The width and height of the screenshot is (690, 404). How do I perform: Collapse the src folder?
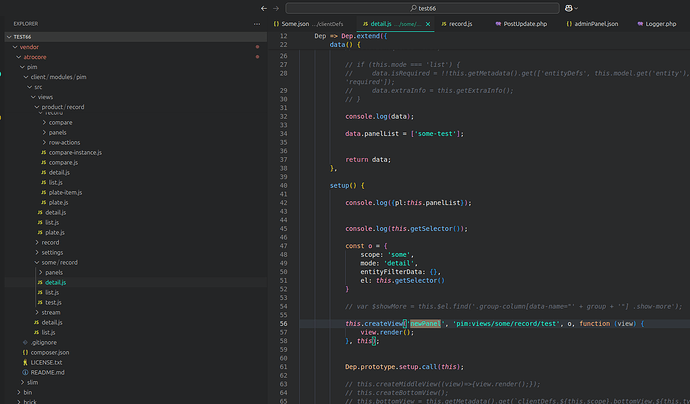29,87
